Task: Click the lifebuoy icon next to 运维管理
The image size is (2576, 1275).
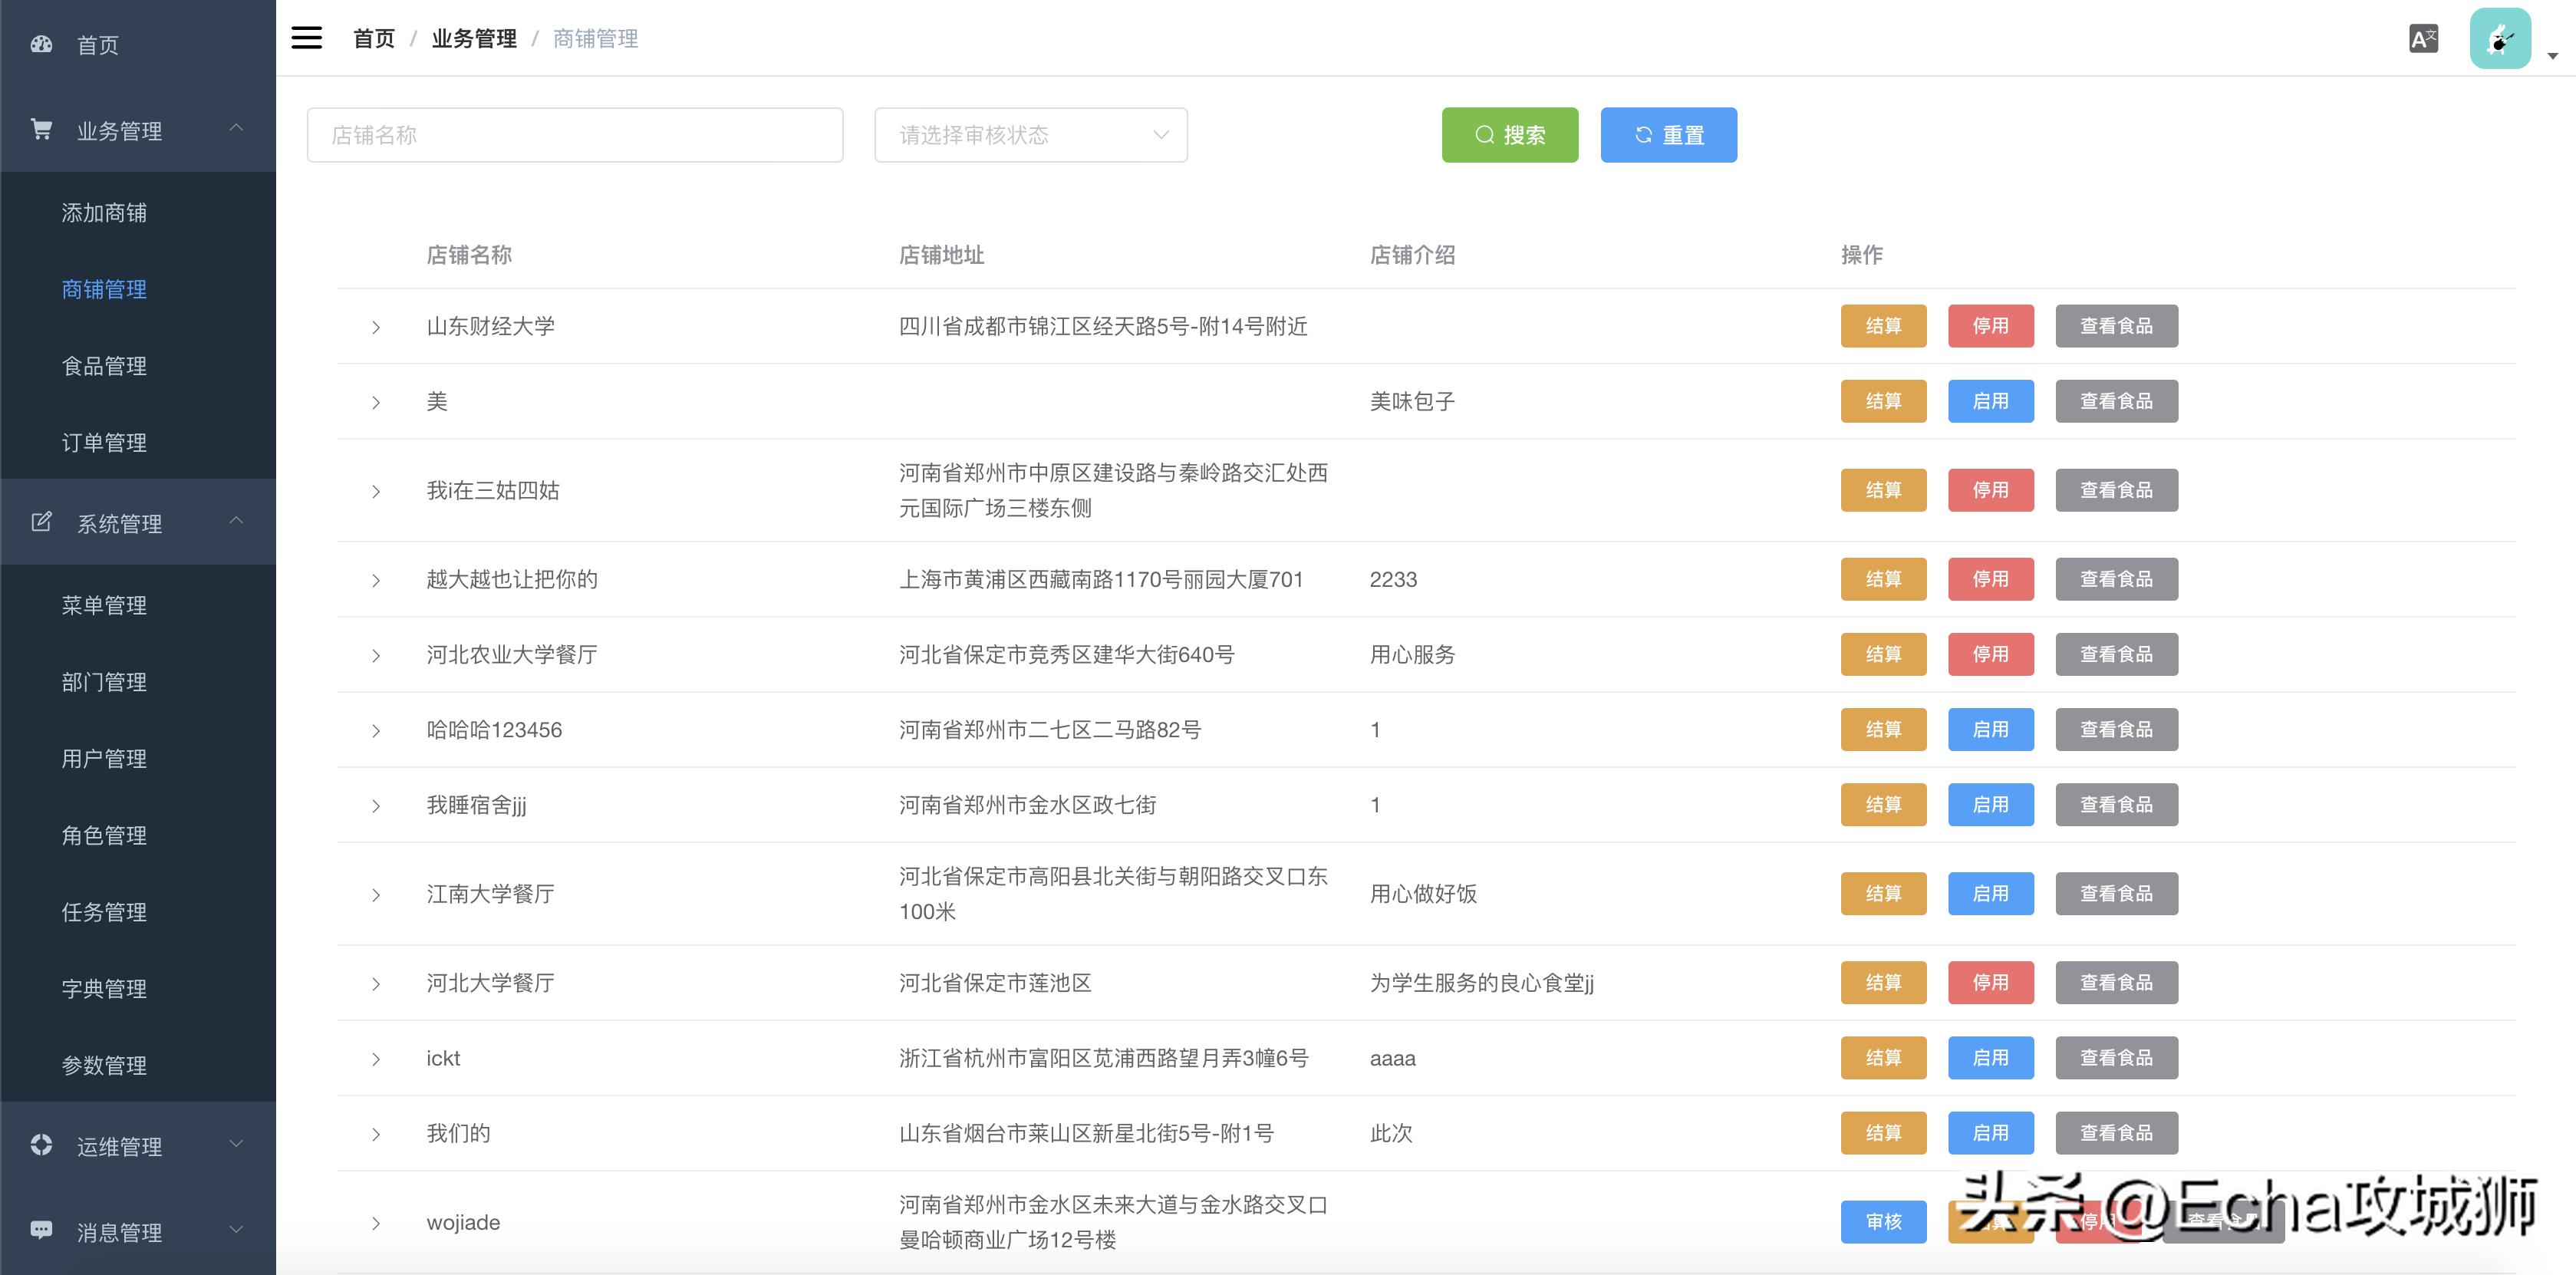Action: click(x=41, y=1145)
